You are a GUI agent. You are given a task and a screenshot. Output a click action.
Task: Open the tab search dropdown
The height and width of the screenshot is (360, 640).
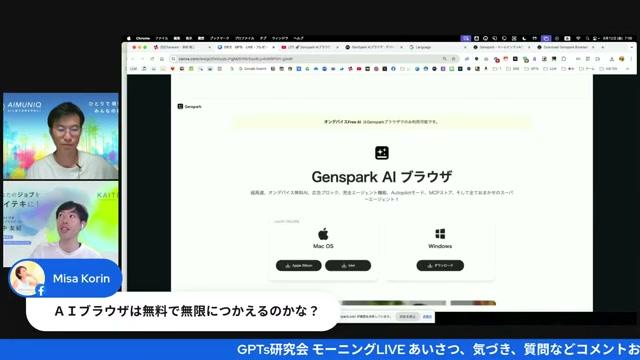631,47
